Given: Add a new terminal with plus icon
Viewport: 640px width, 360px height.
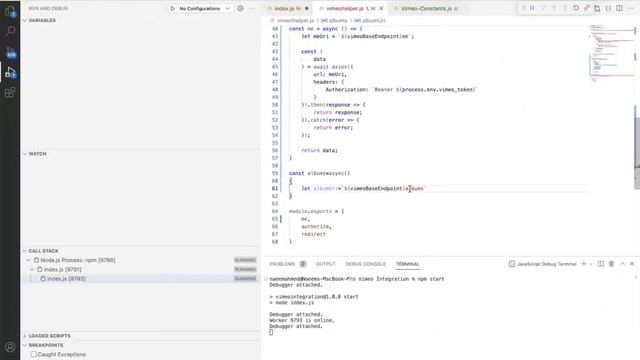Looking at the screenshot, I should (x=583, y=264).
